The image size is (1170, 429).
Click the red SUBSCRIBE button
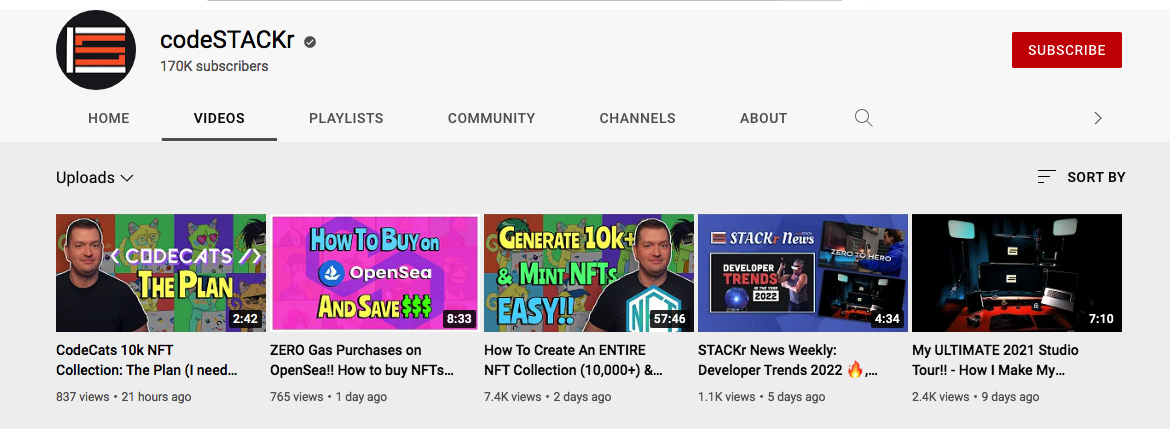[1066, 50]
